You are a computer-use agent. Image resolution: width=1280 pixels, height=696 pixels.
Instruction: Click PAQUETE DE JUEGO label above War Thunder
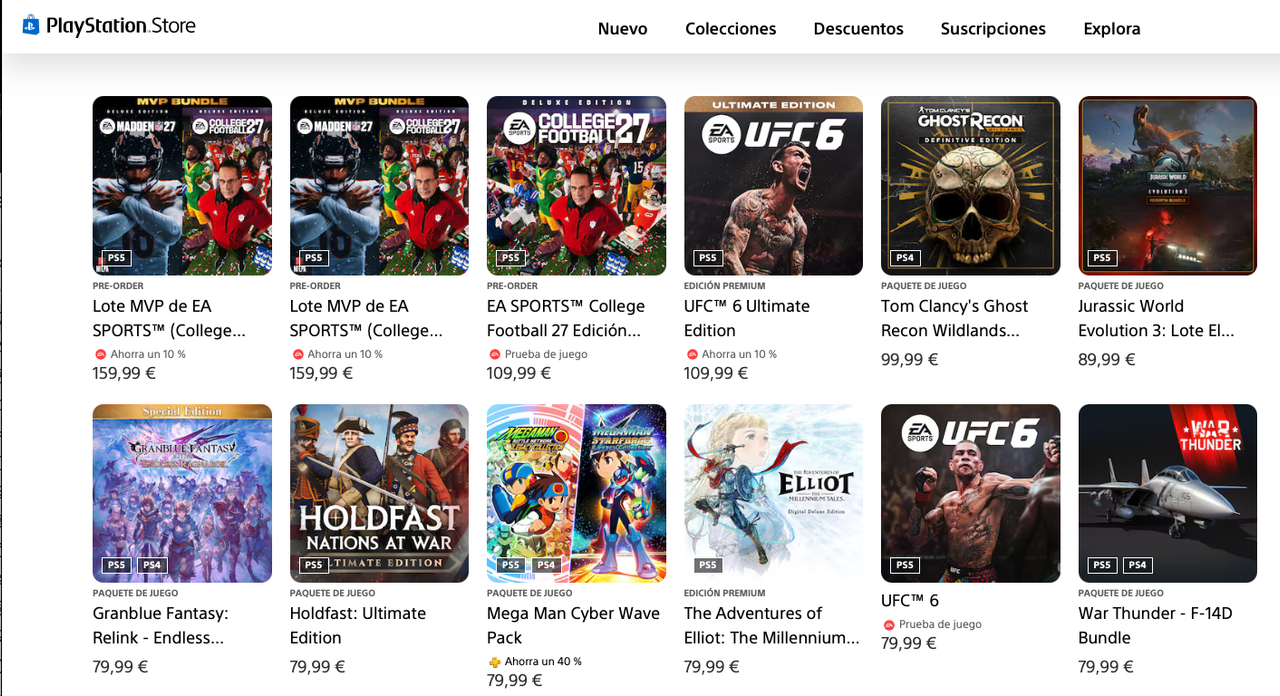[x=1121, y=593]
